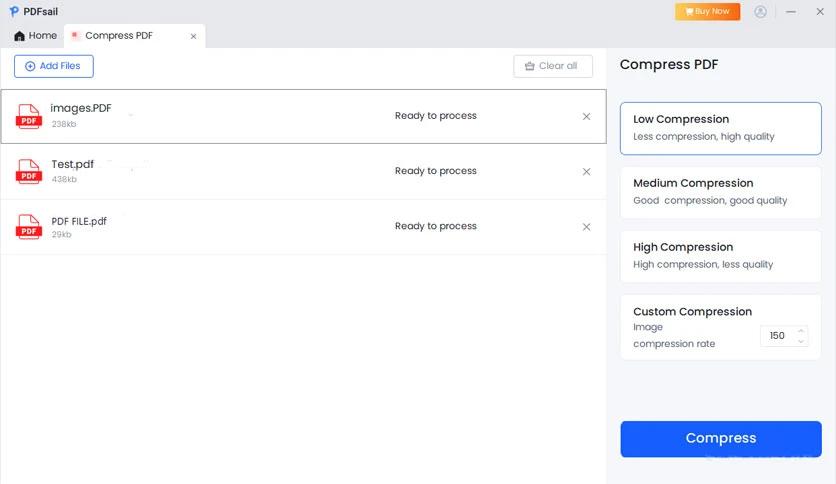
Task: Click the PDF icon for images.PDF
Action: 29,116
